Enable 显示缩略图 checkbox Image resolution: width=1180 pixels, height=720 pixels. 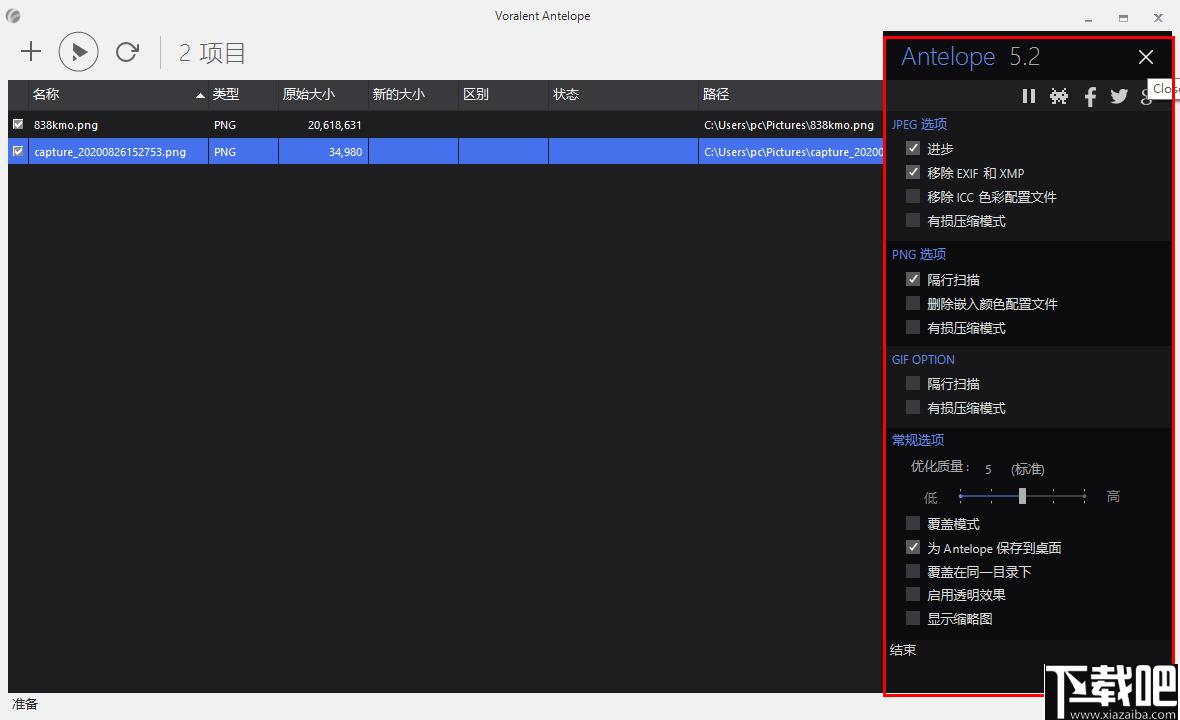(x=913, y=618)
